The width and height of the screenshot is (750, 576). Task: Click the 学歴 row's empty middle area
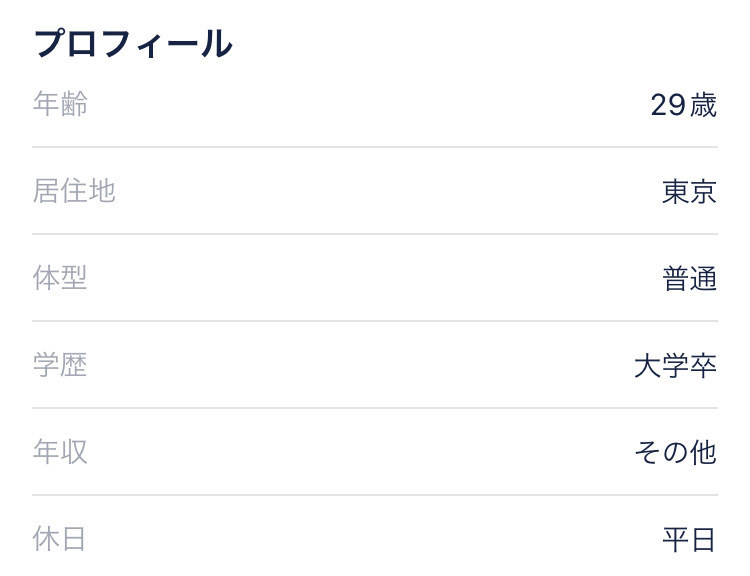361,365
